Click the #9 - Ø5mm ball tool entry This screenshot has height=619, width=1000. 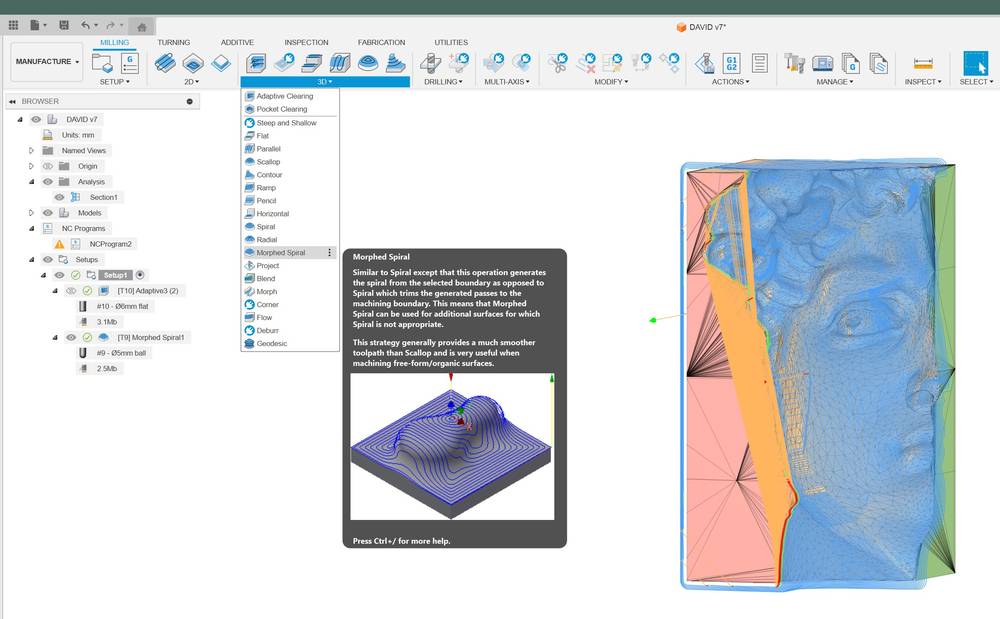[x=121, y=353]
